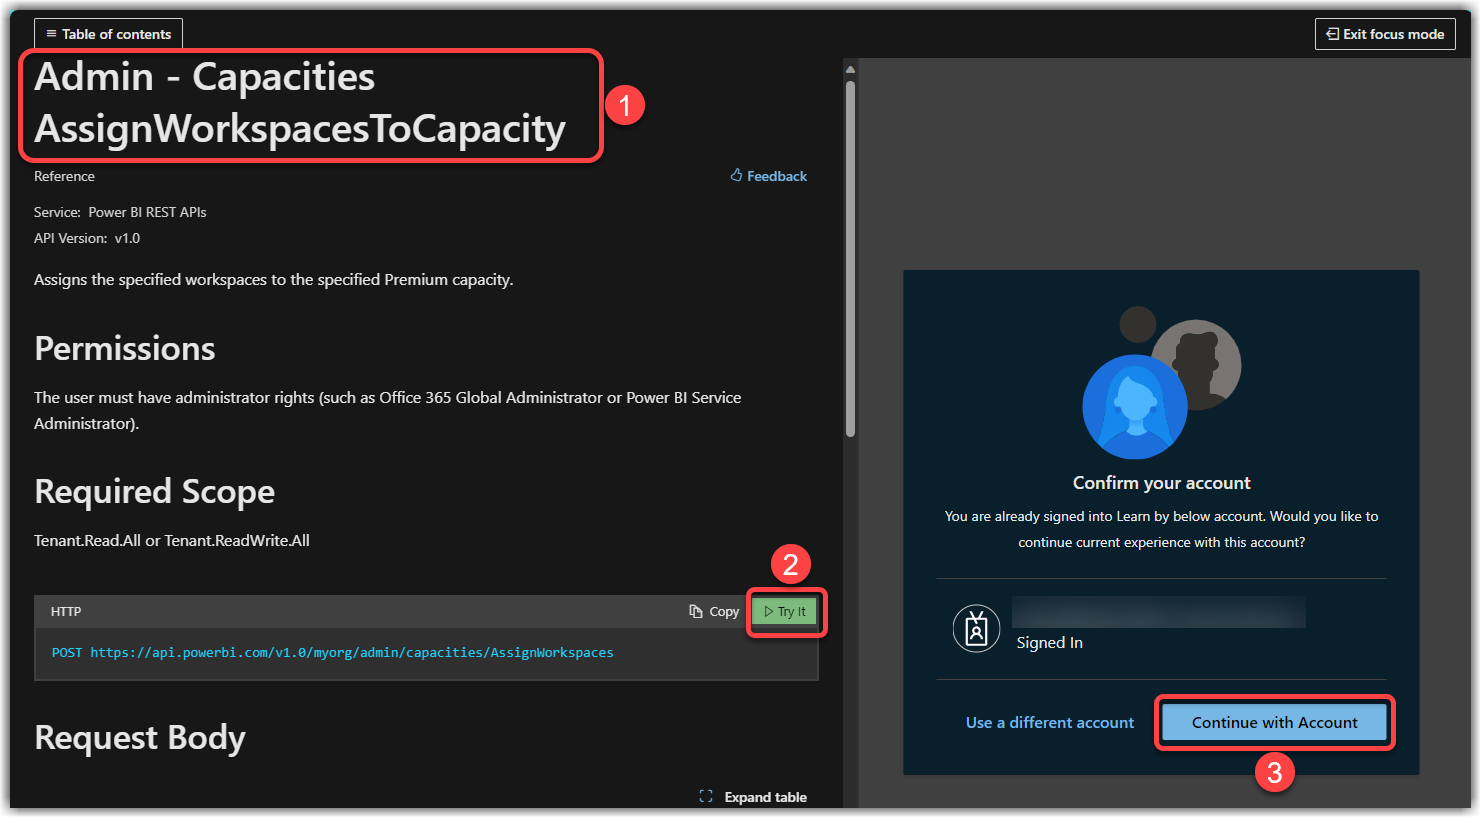The width and height of the screenshot is (1481, 818).
Task: Click the Permissions section heading
Action: pyautogui.click(x=125, y=349)
